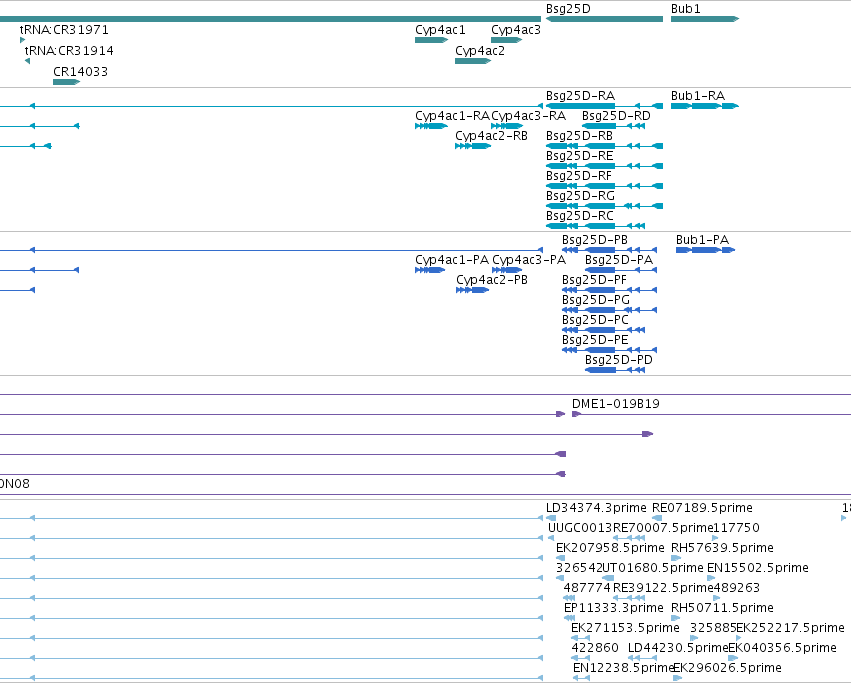Click the Cyp4ac2 gene bar
Screen dimensions: 851x683
[473, 61]
